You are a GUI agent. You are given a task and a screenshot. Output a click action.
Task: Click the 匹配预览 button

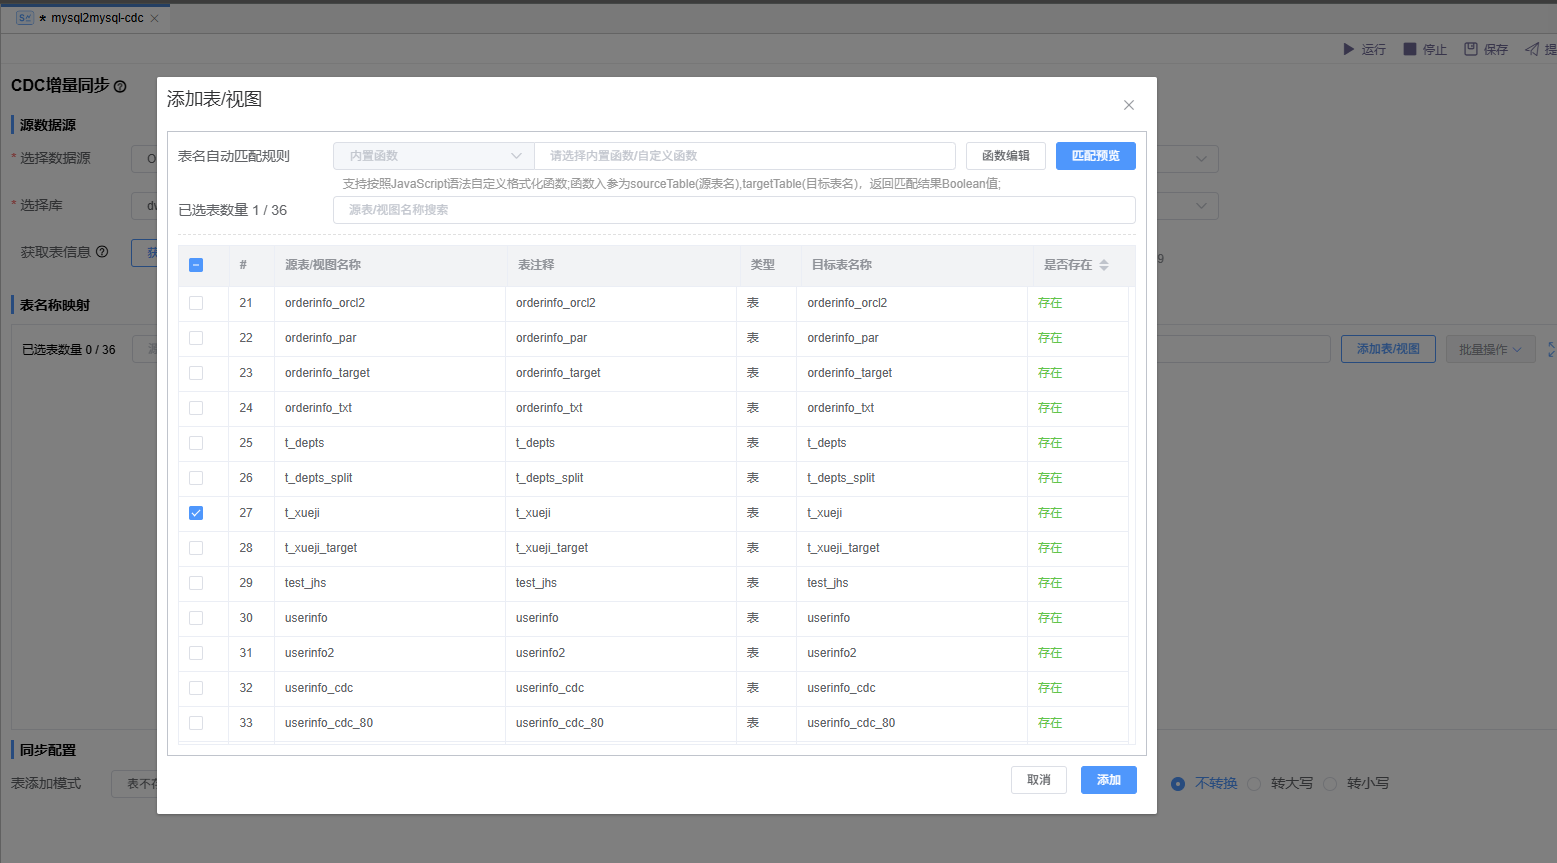coord(1095,156)
